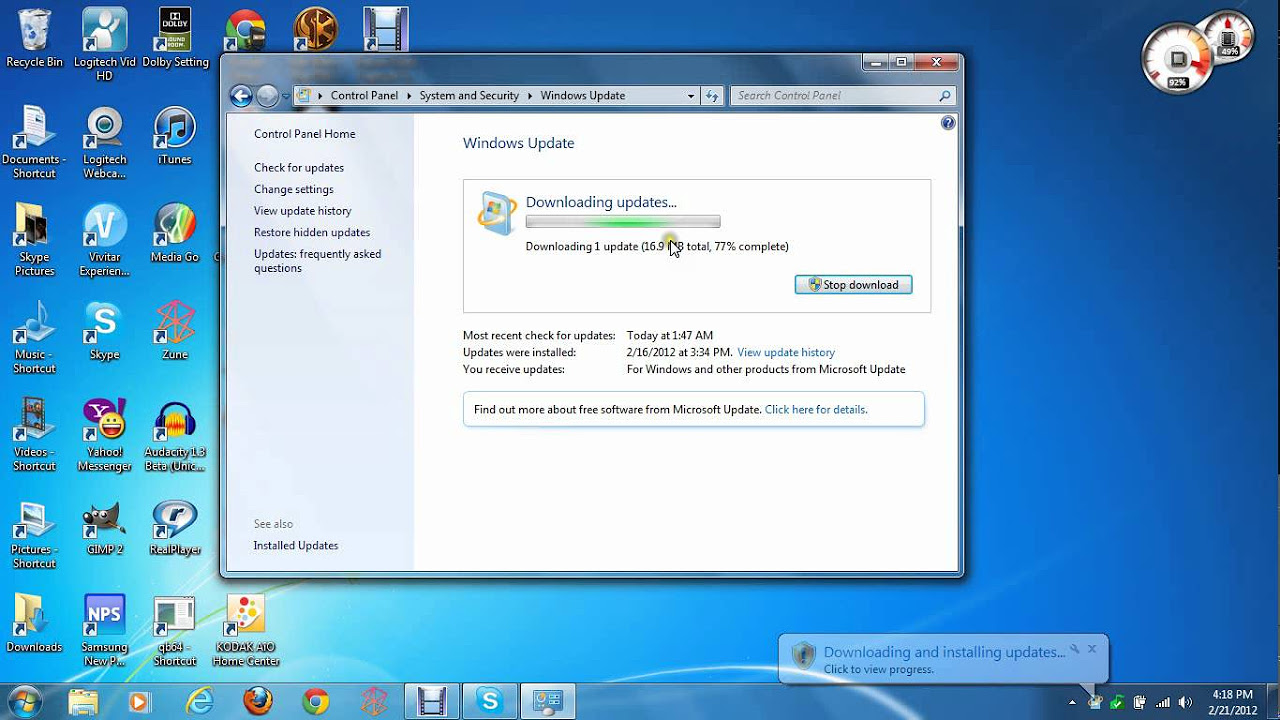Select the Pictures - Shortcut icon

click(x=34, y=533)
